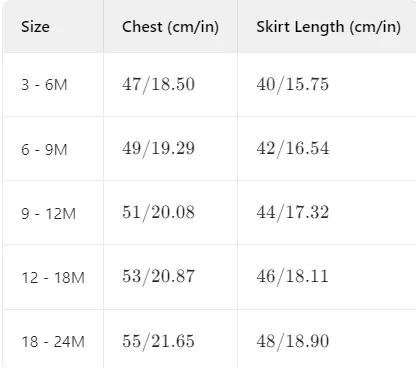The image size is (416, 368).
Task: Select the 18 - 24M size cell
Action: tap(53, 341)
